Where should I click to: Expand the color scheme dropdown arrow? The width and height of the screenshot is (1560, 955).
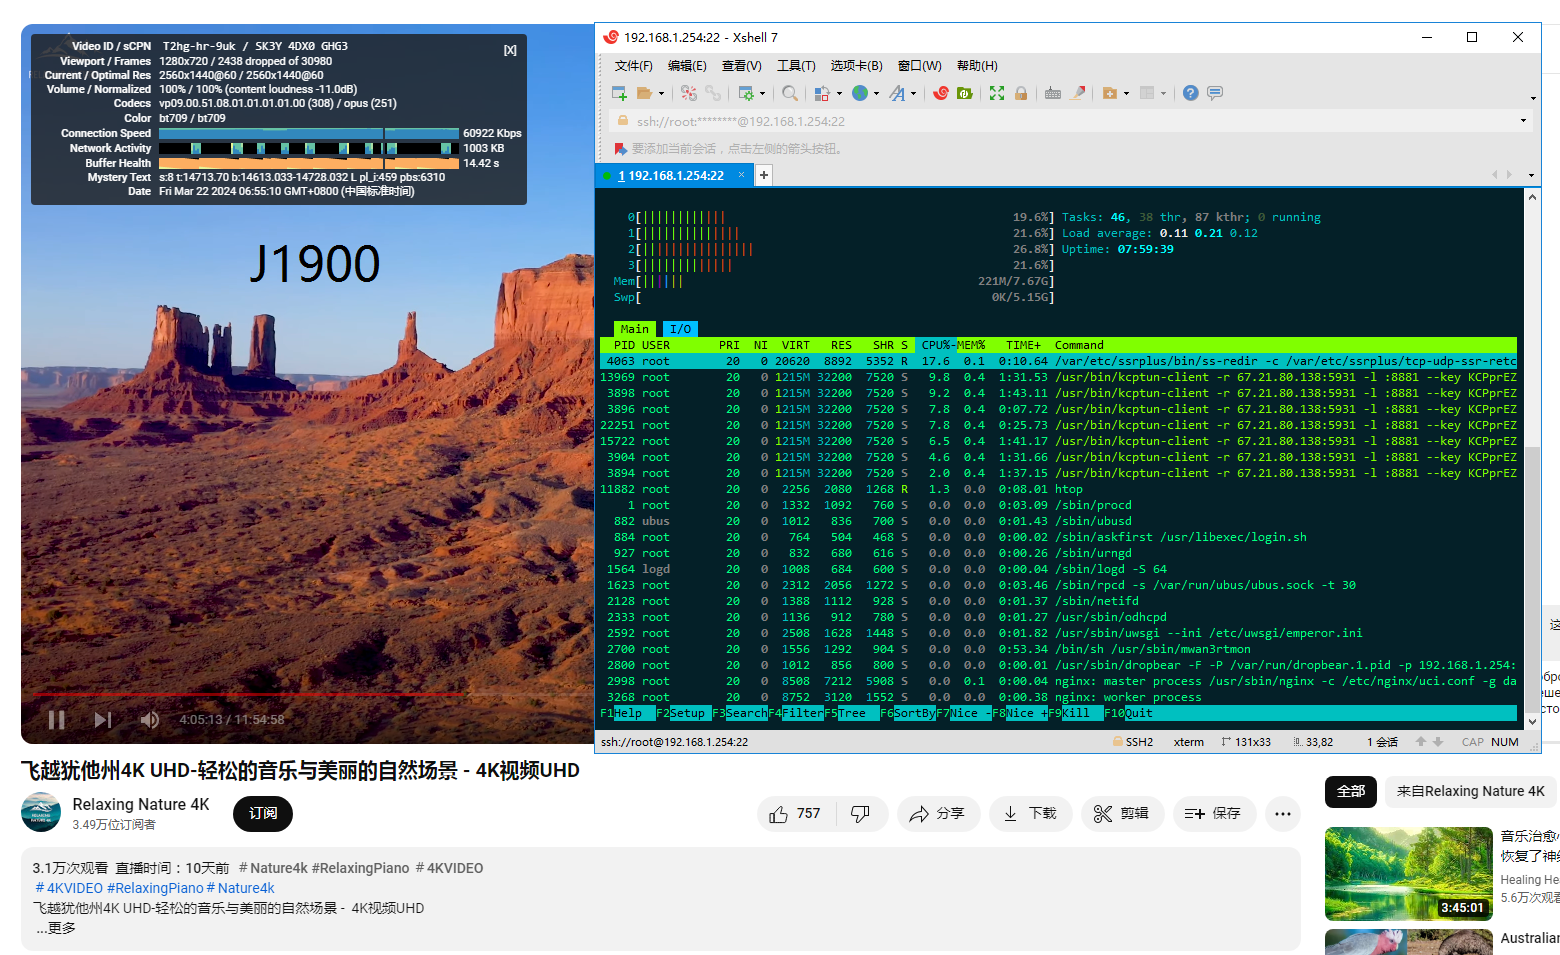[x=839, y=94]
